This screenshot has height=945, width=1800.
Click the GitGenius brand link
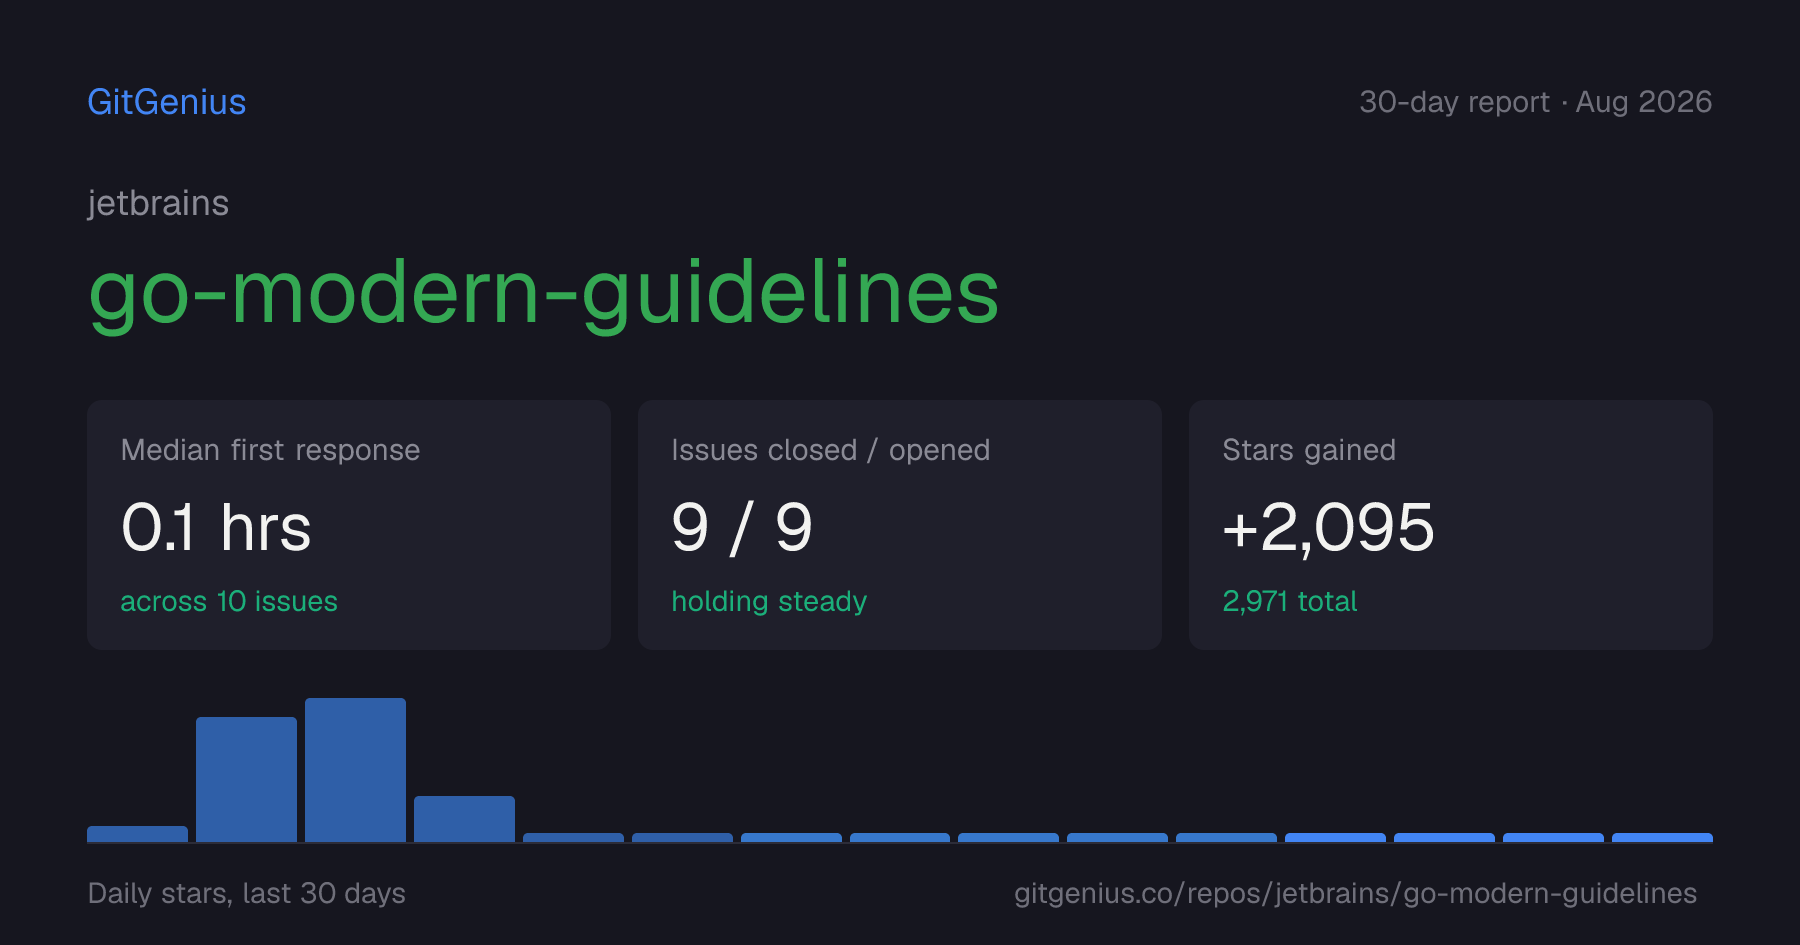[167, 102]
